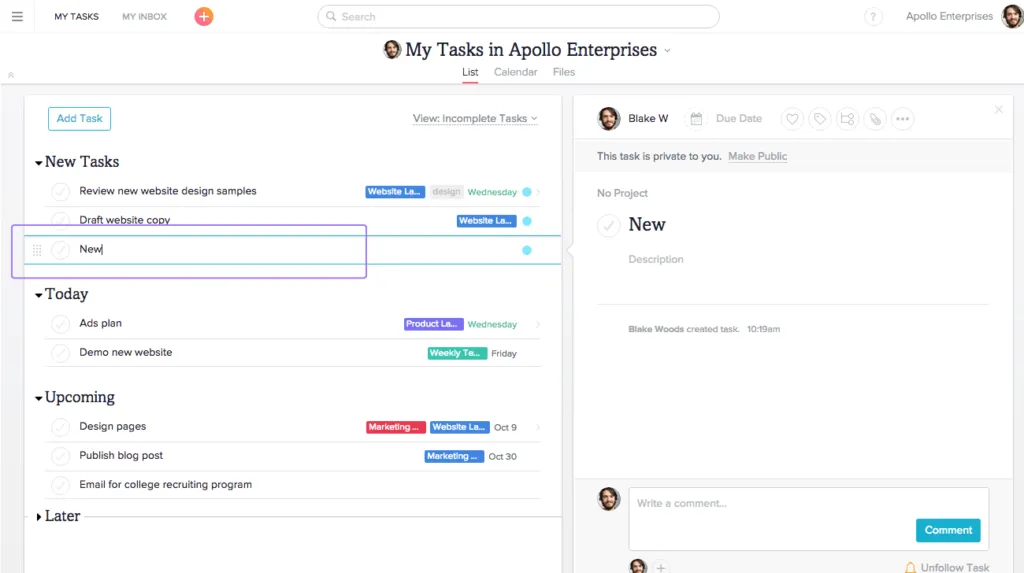Open the user profile avatar menu
The height and width of the screenshot is (573, 1024).
(x=1012, y=16)
